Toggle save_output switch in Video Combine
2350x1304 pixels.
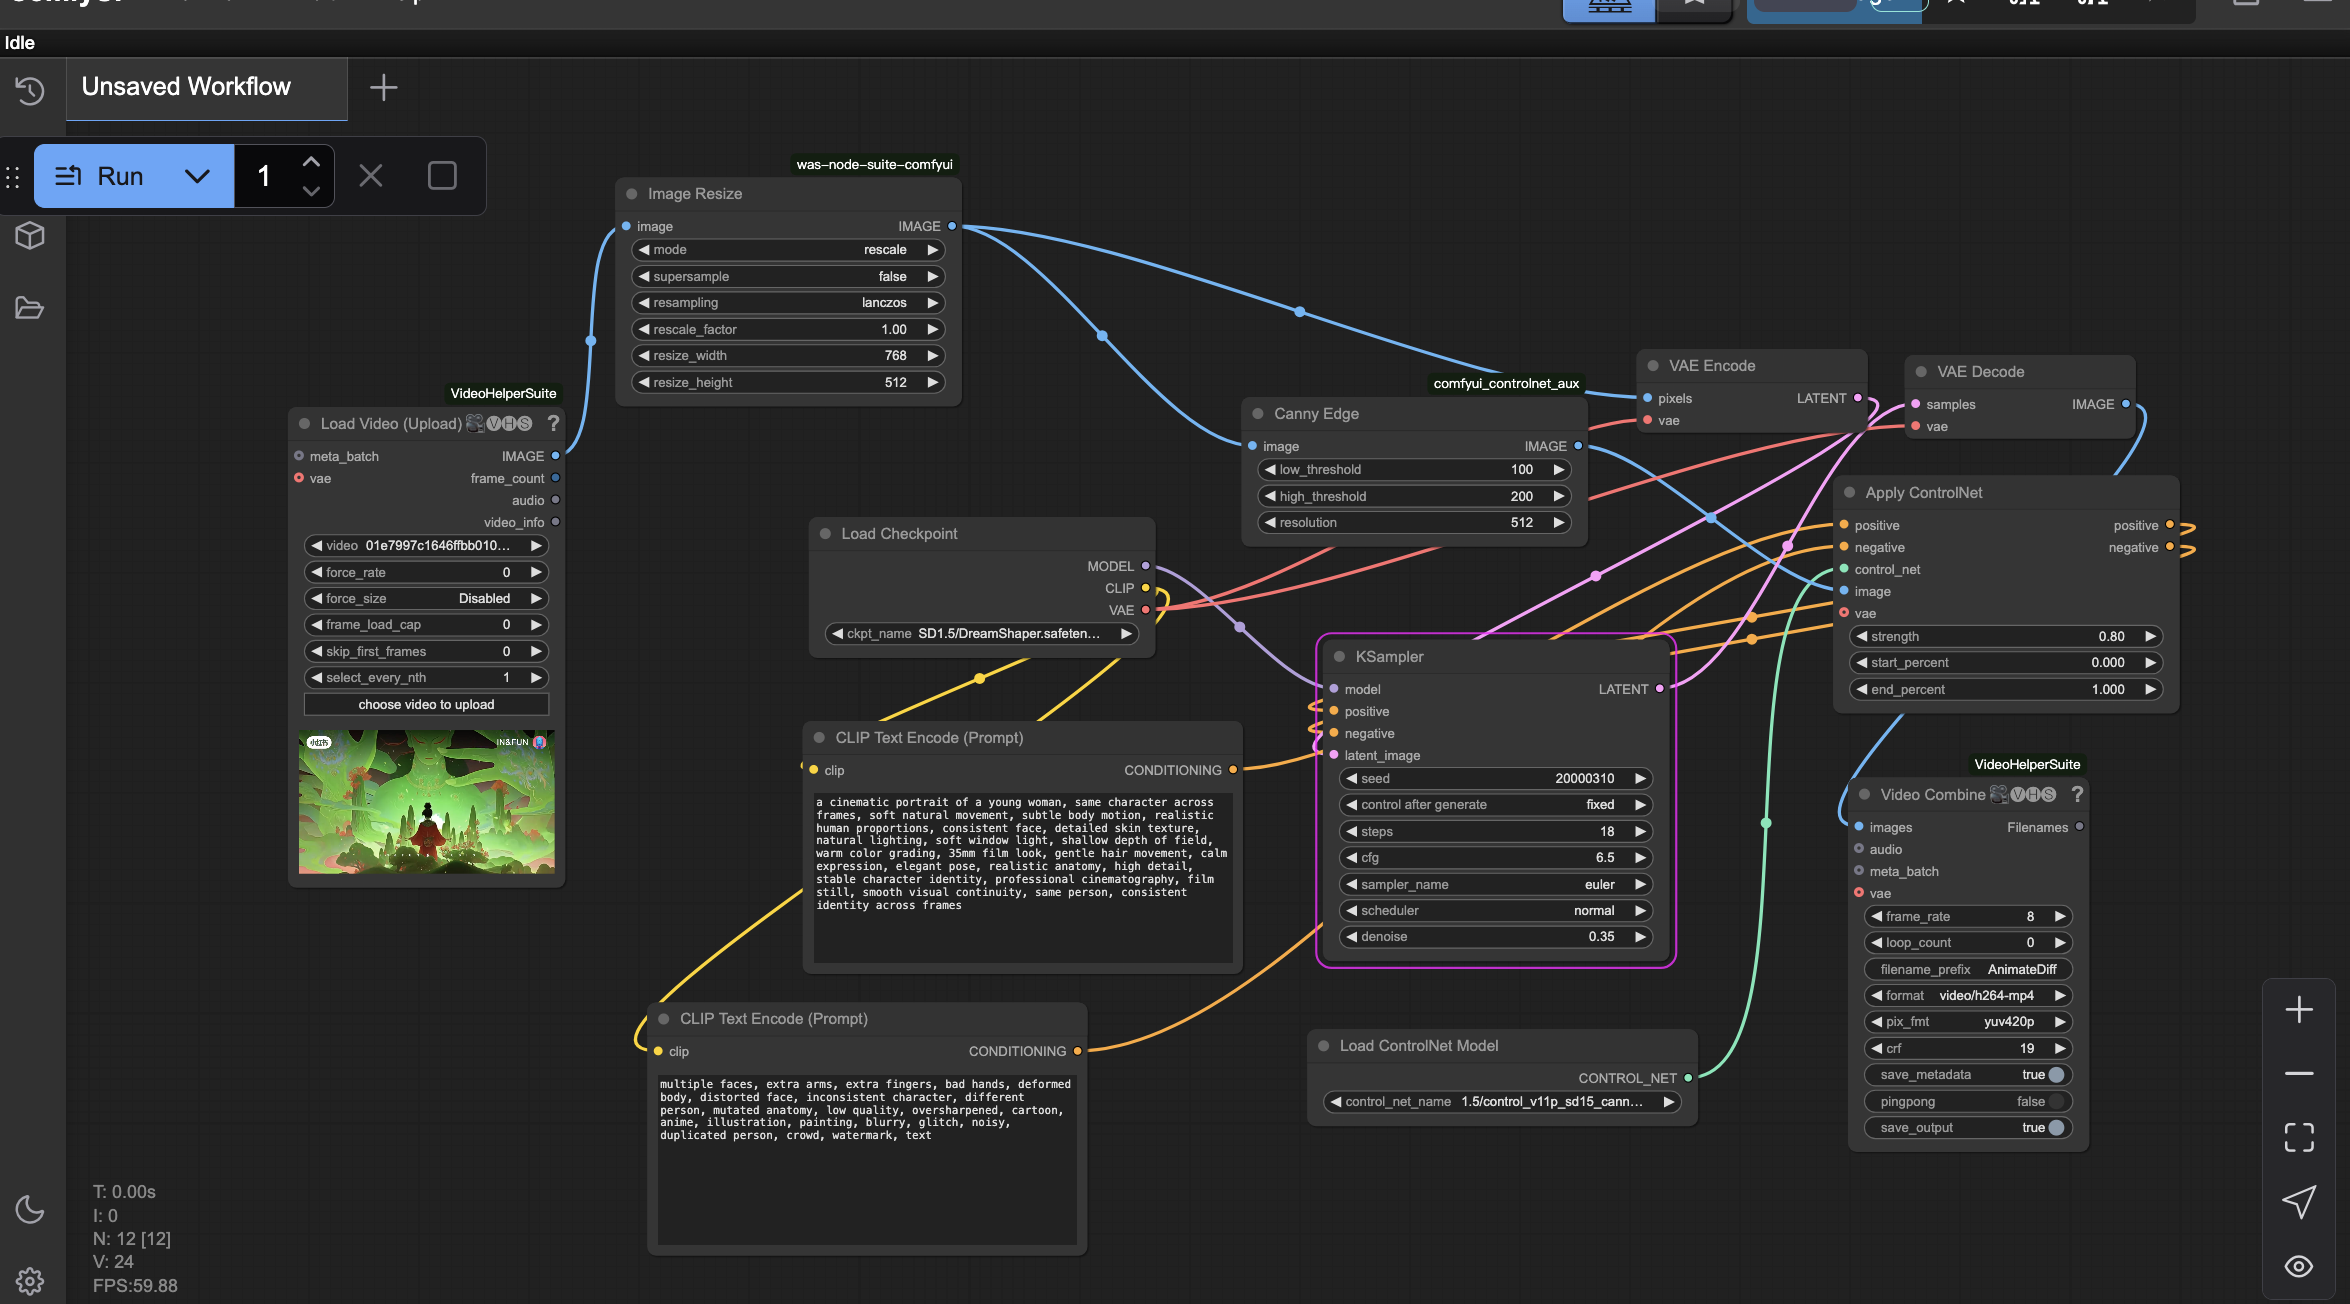2055,1128
